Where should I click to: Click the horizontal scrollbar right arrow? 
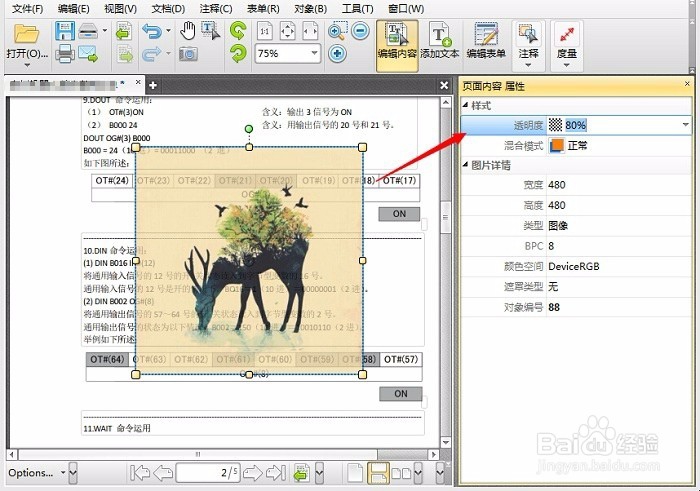click(433, 454)
